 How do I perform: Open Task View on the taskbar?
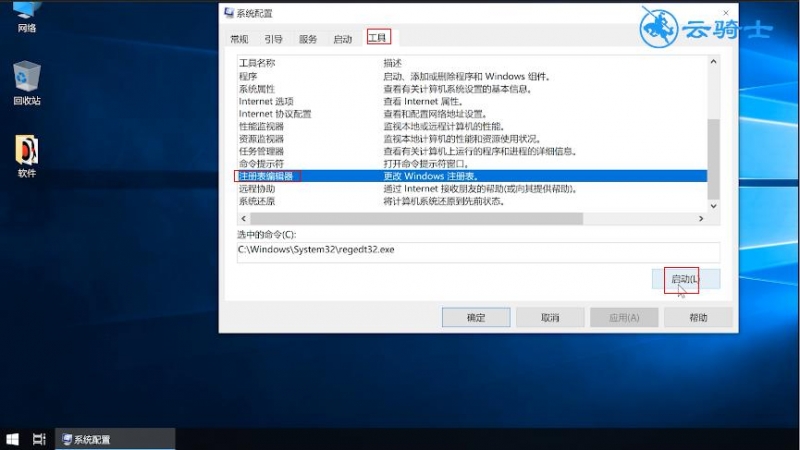pyautogui.click(x=39, y=439)
